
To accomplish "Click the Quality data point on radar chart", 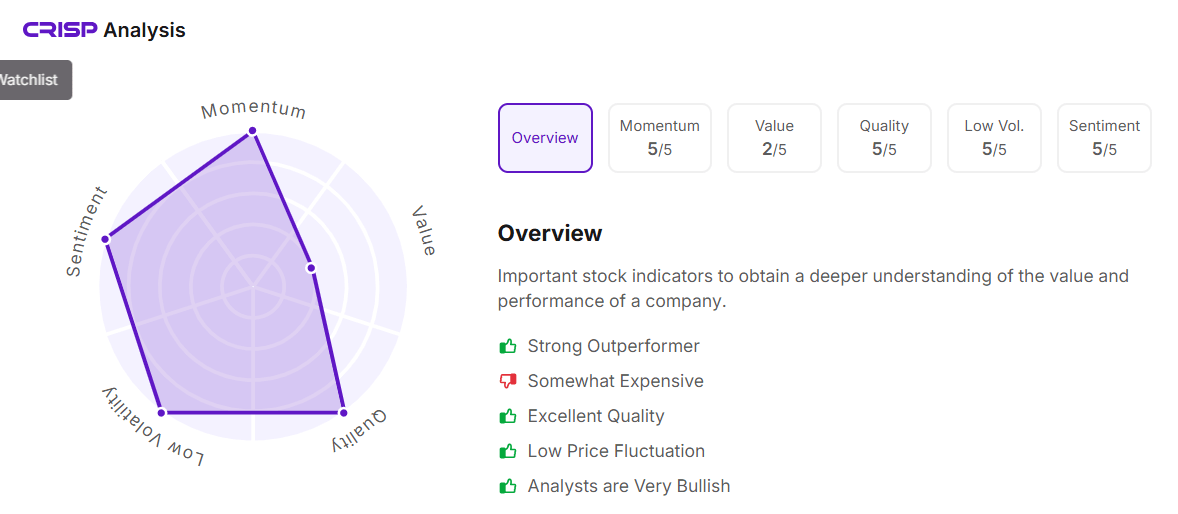I will coord(342,412).
